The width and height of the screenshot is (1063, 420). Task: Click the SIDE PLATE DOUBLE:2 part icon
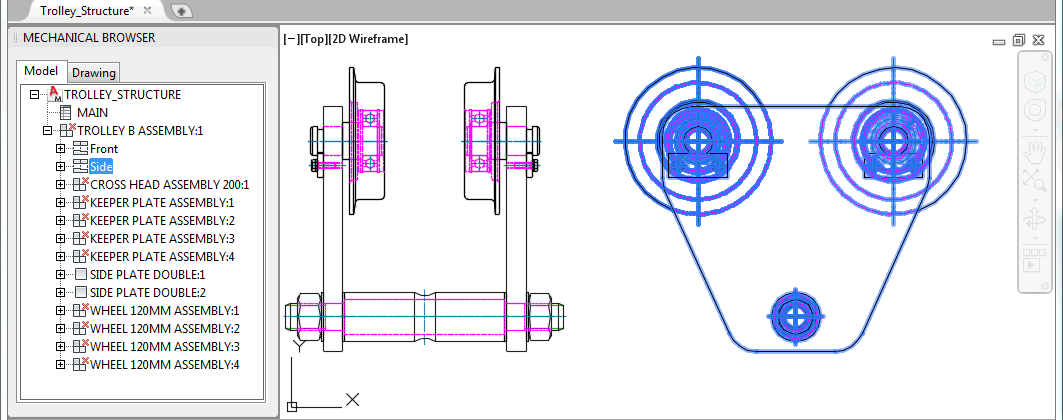[x=81, y=293]
